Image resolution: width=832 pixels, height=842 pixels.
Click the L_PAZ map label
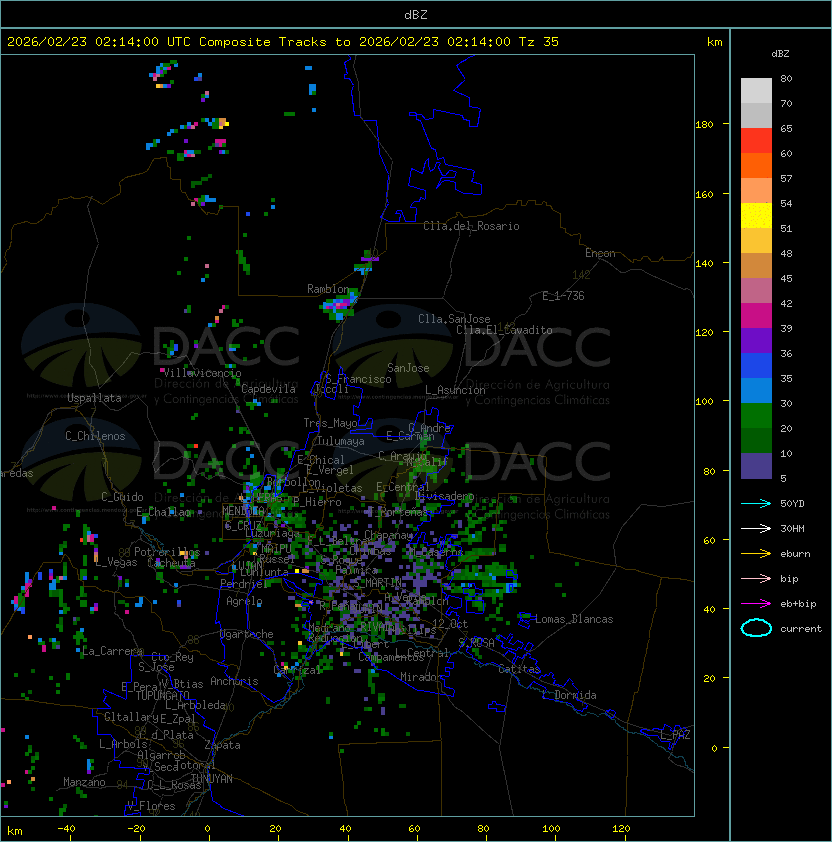(675, 735)
